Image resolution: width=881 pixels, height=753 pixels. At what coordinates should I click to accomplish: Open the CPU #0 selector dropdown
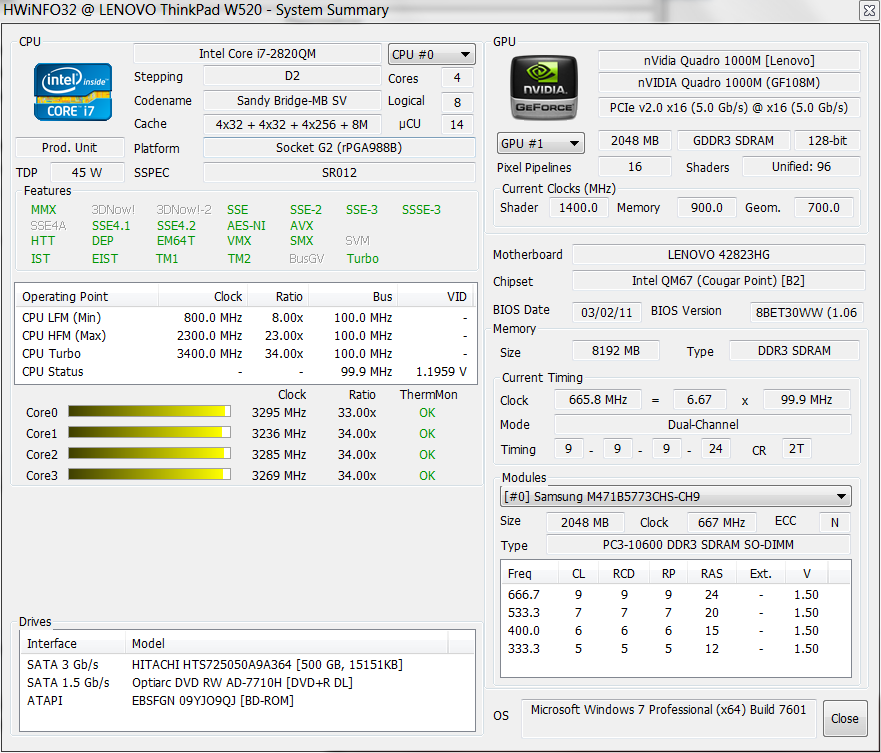432,55
